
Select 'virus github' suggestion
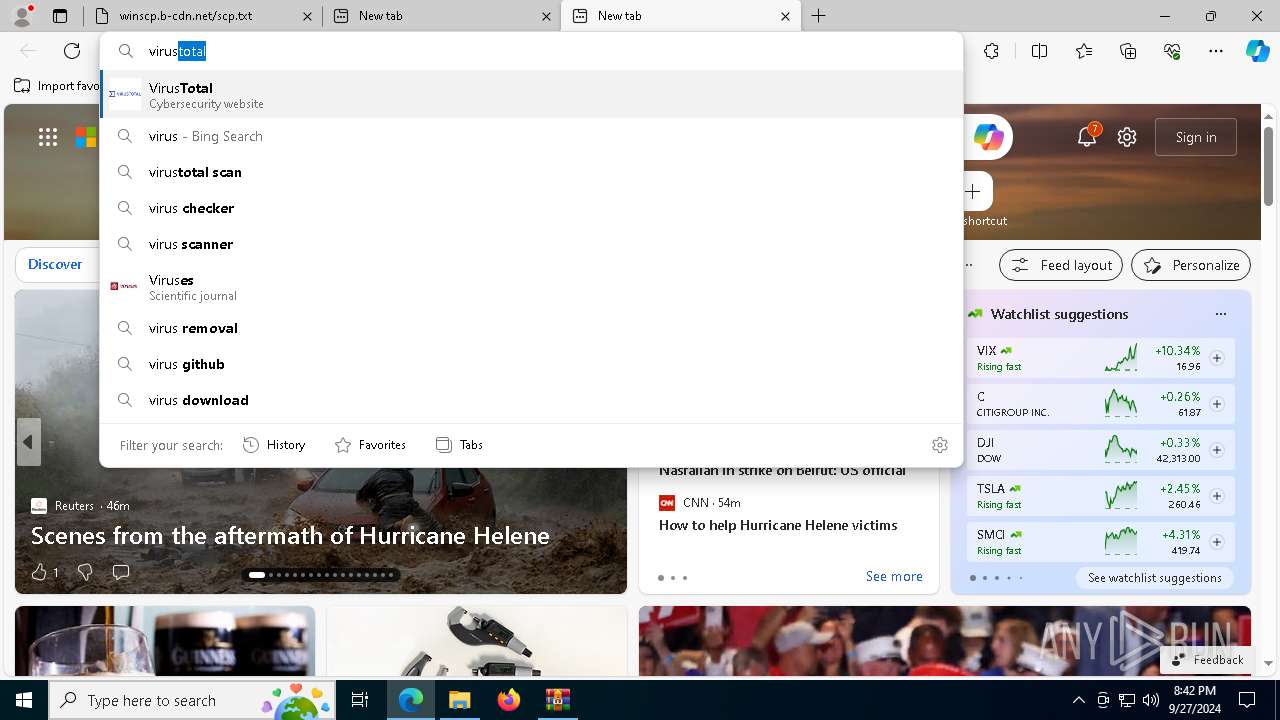coord(531,364)
